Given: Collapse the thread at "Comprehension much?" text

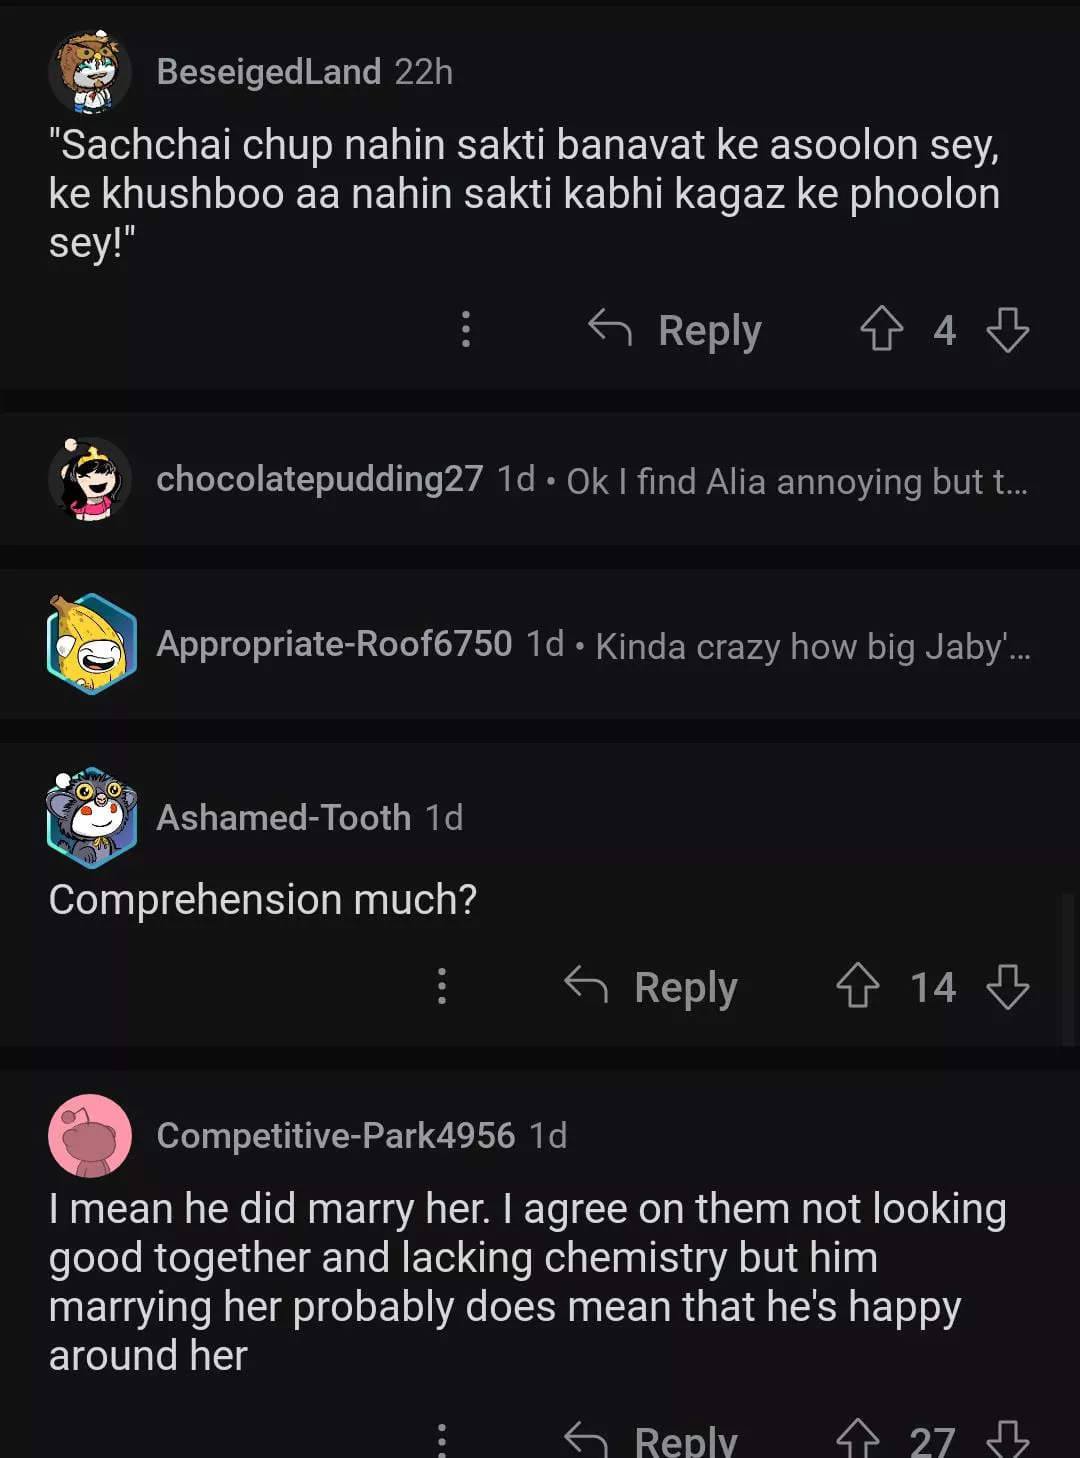Looking at the screenshot, I should click(x=262, y=899).
